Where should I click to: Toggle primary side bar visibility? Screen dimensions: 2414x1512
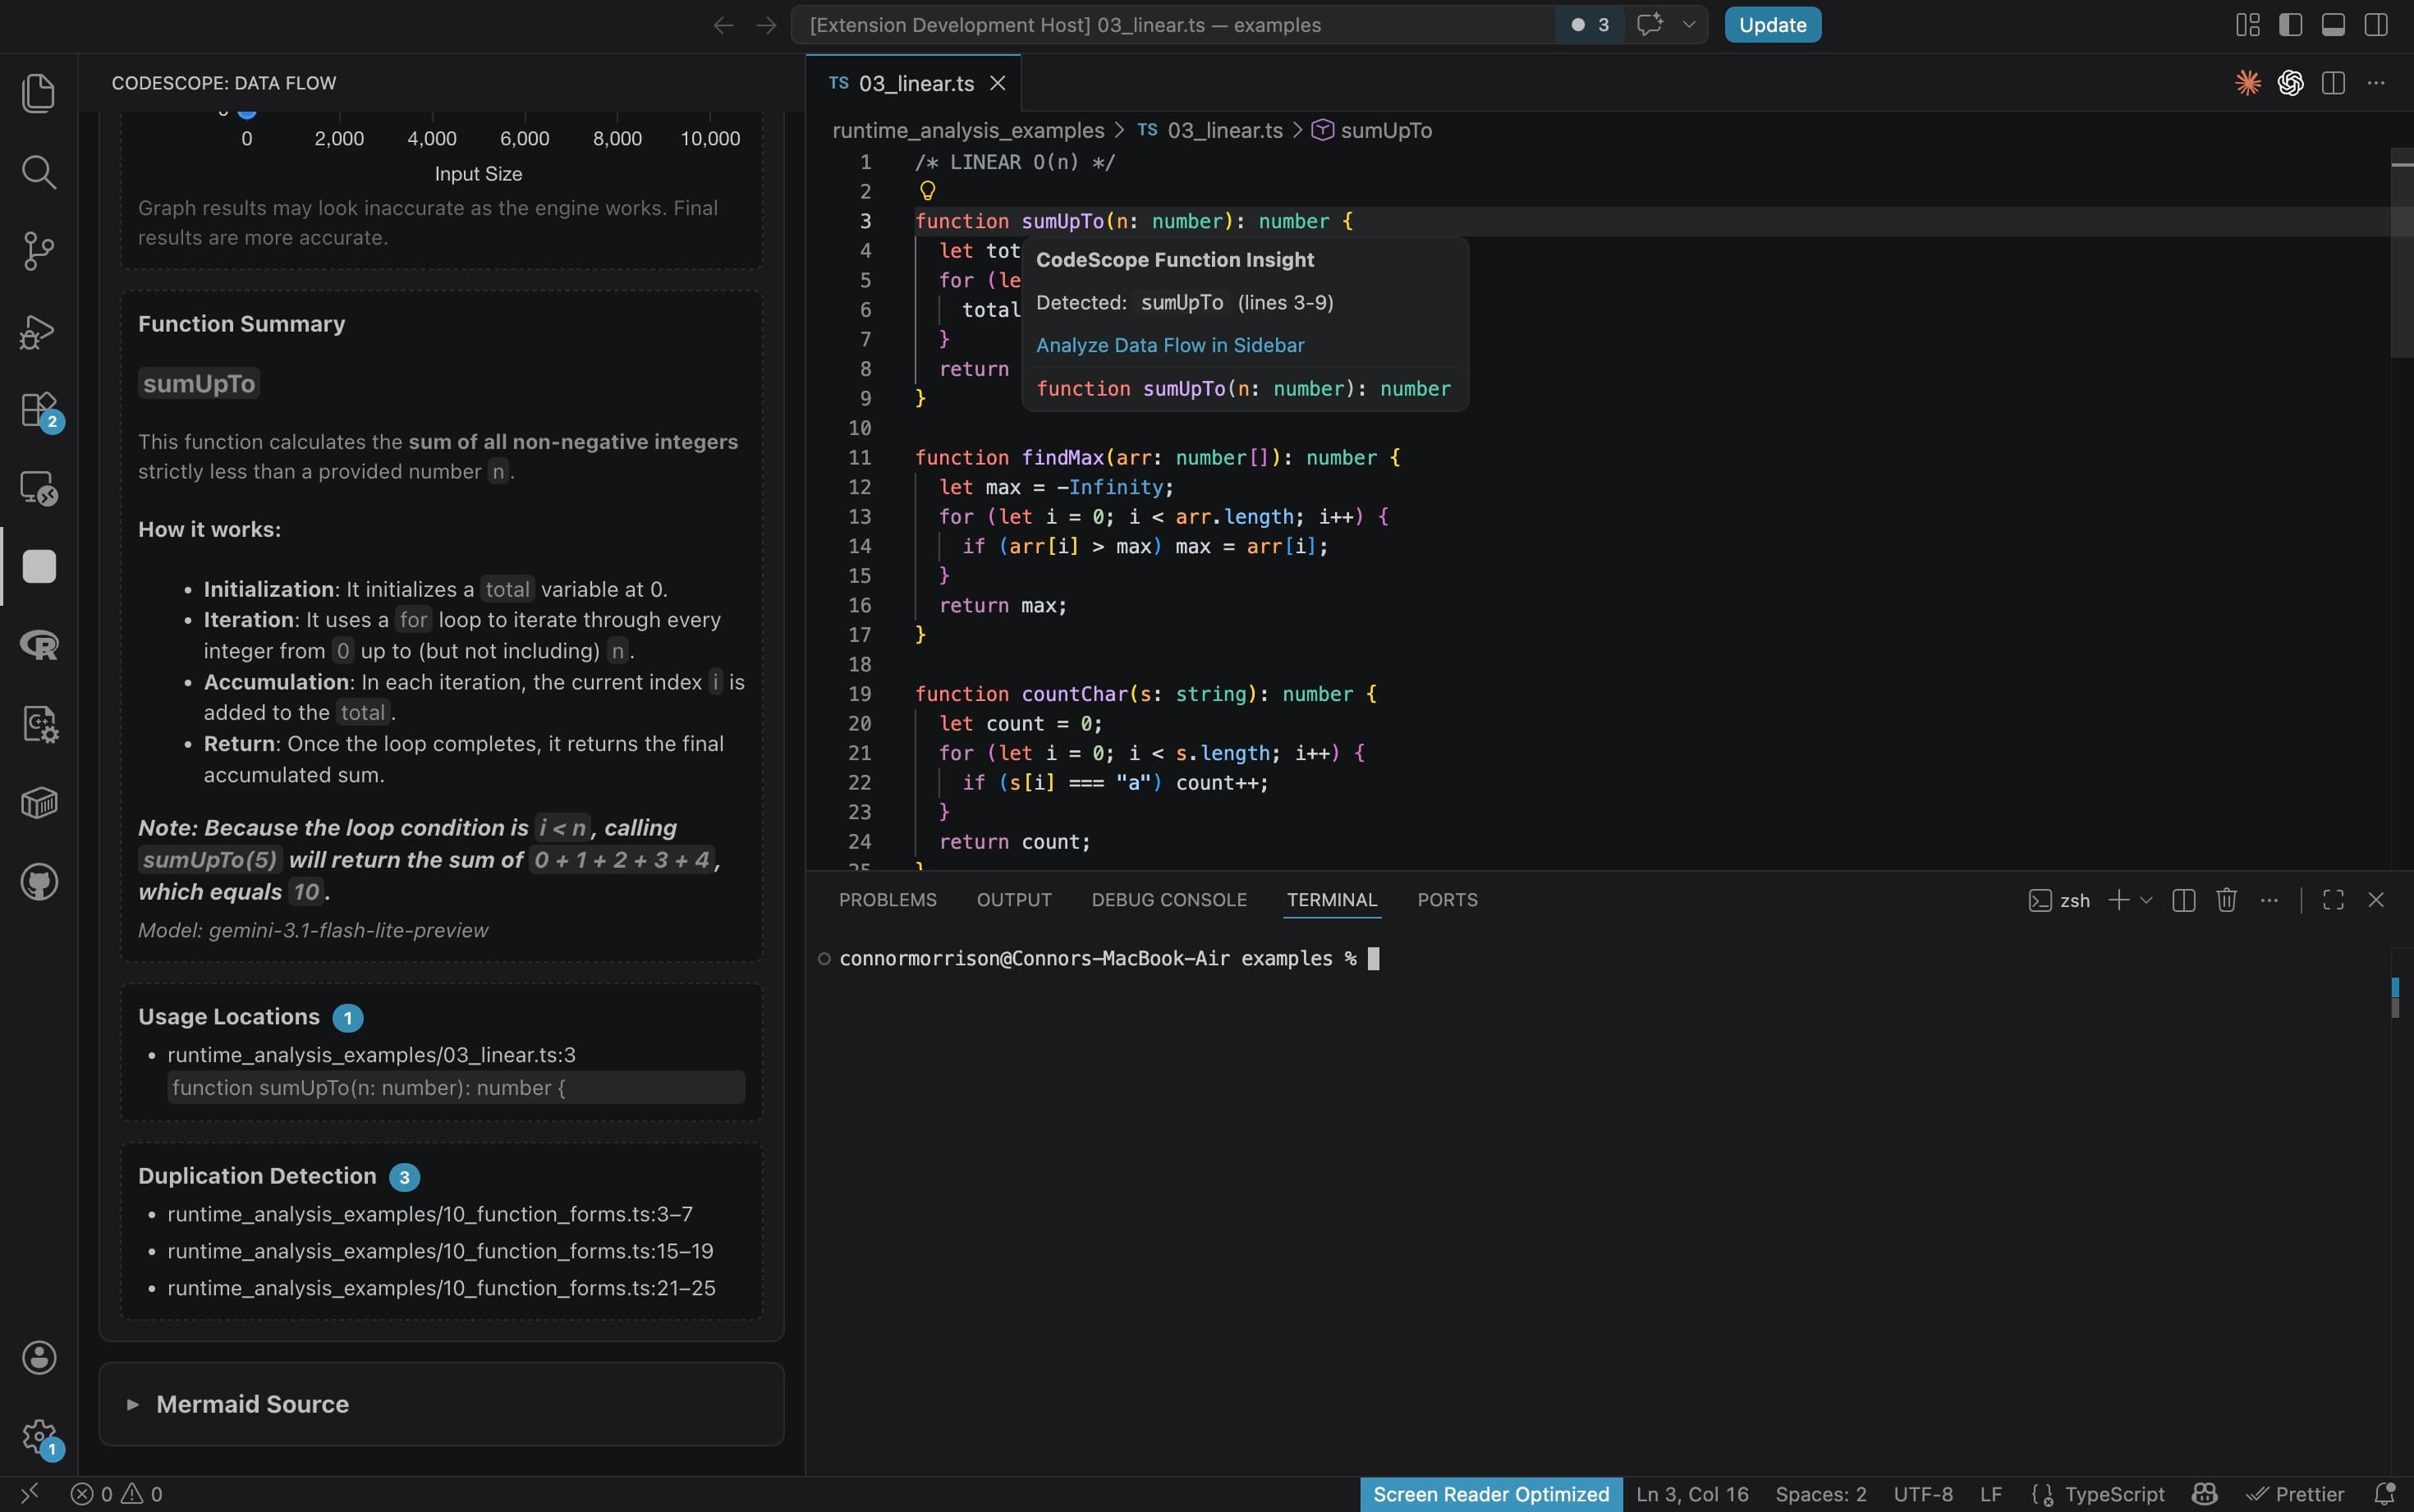coord(2291,25)
